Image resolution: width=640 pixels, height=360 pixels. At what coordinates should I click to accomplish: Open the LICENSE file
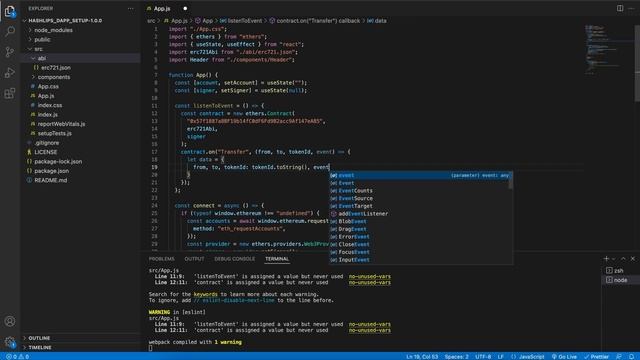point(46,152)
